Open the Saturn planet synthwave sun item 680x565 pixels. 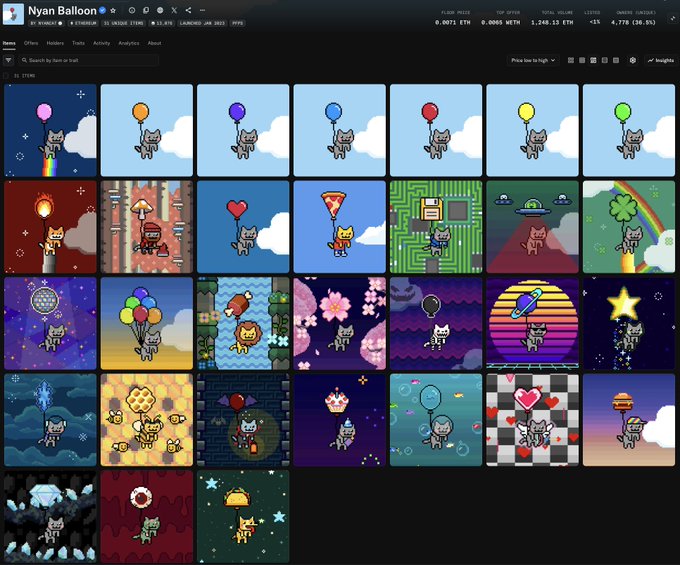(532, 323)
